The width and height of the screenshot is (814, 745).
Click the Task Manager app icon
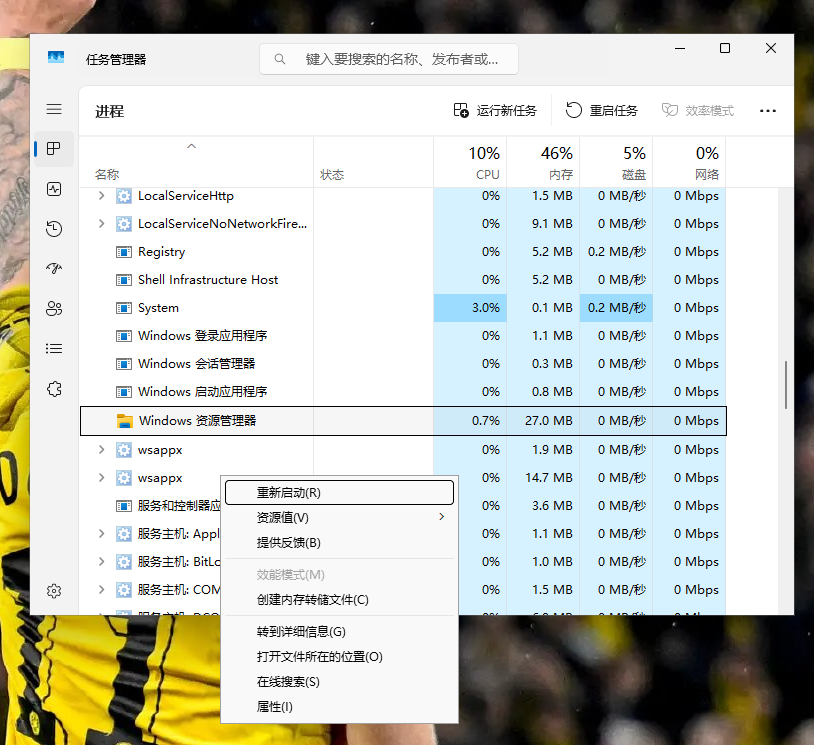tap(56, 58)
